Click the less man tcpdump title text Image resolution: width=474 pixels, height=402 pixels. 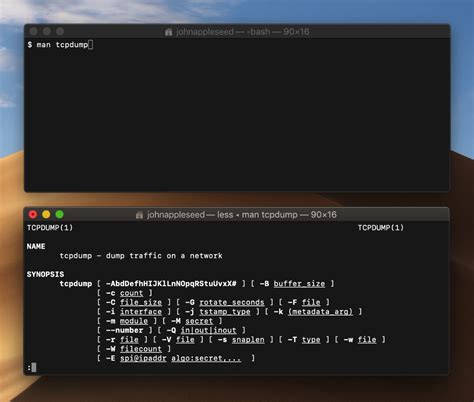(242, 215)
